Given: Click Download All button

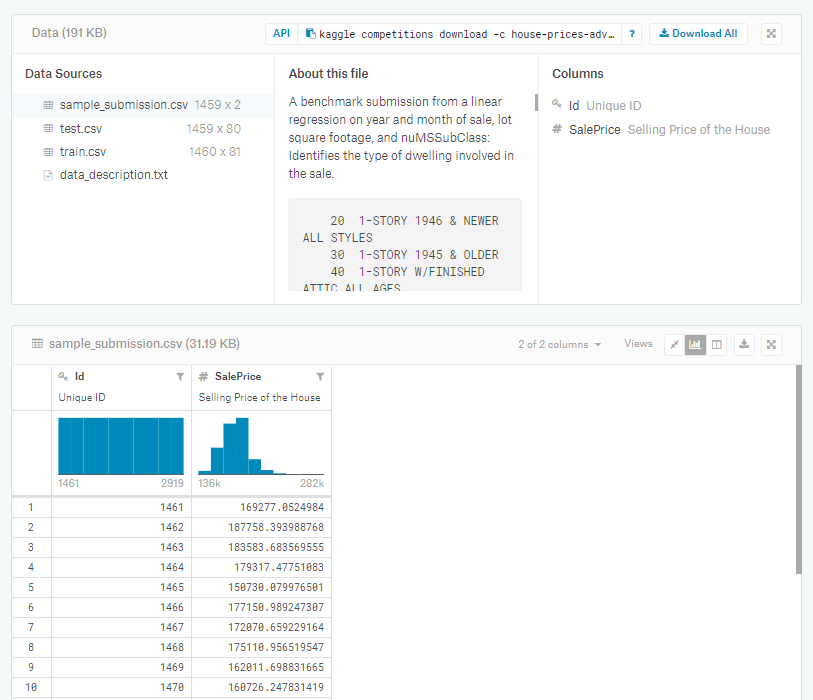Looking at the screenshot, I should [x=698, y=34].
